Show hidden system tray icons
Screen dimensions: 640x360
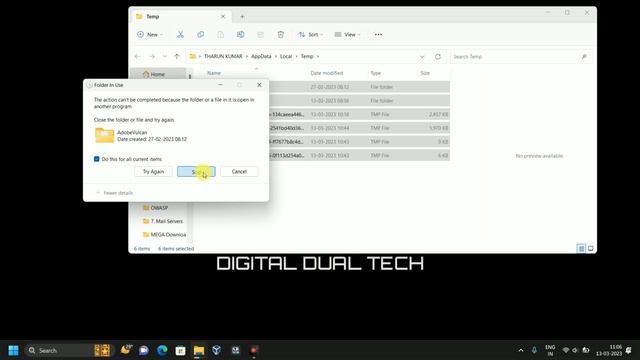(521, 350)
